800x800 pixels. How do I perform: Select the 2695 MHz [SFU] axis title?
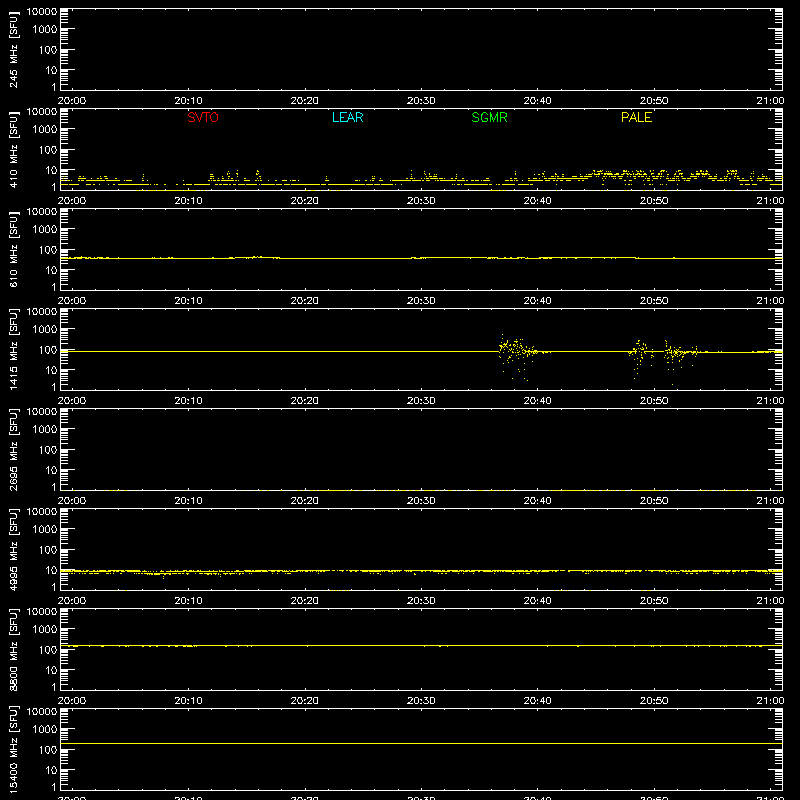[x=13, y=449]
